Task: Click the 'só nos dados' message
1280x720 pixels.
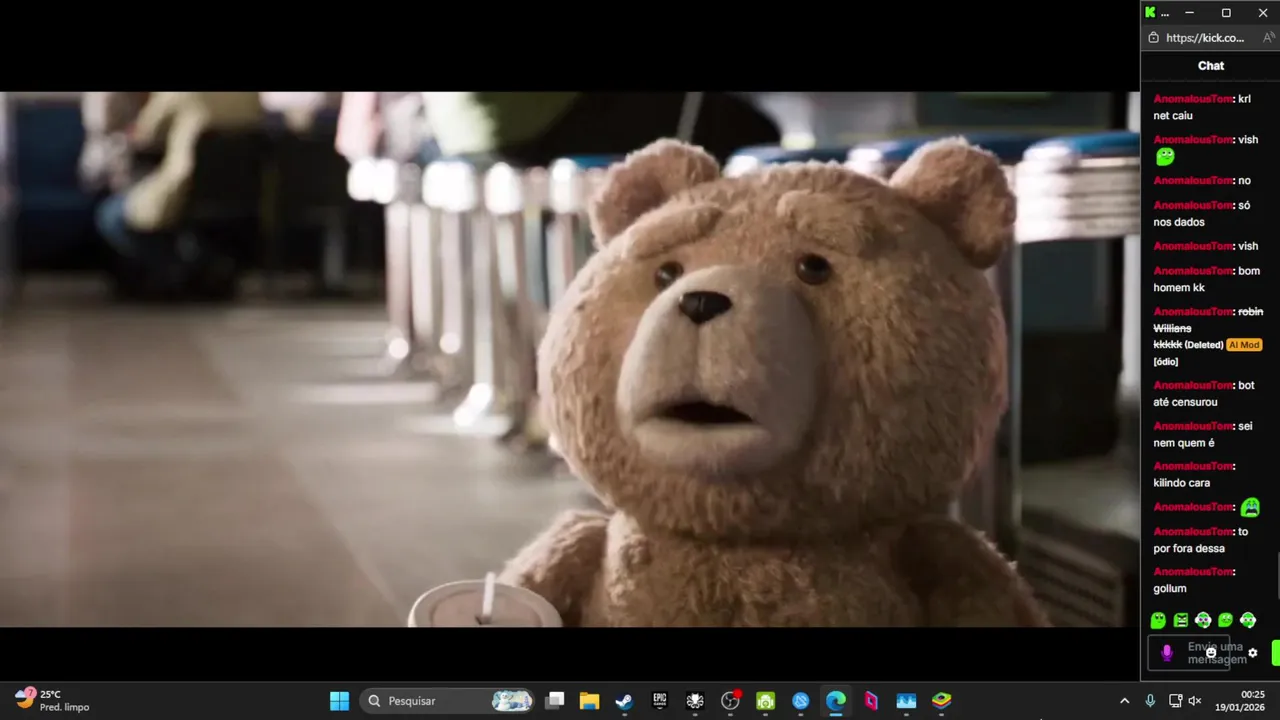Action: (x=1201, y=213)
